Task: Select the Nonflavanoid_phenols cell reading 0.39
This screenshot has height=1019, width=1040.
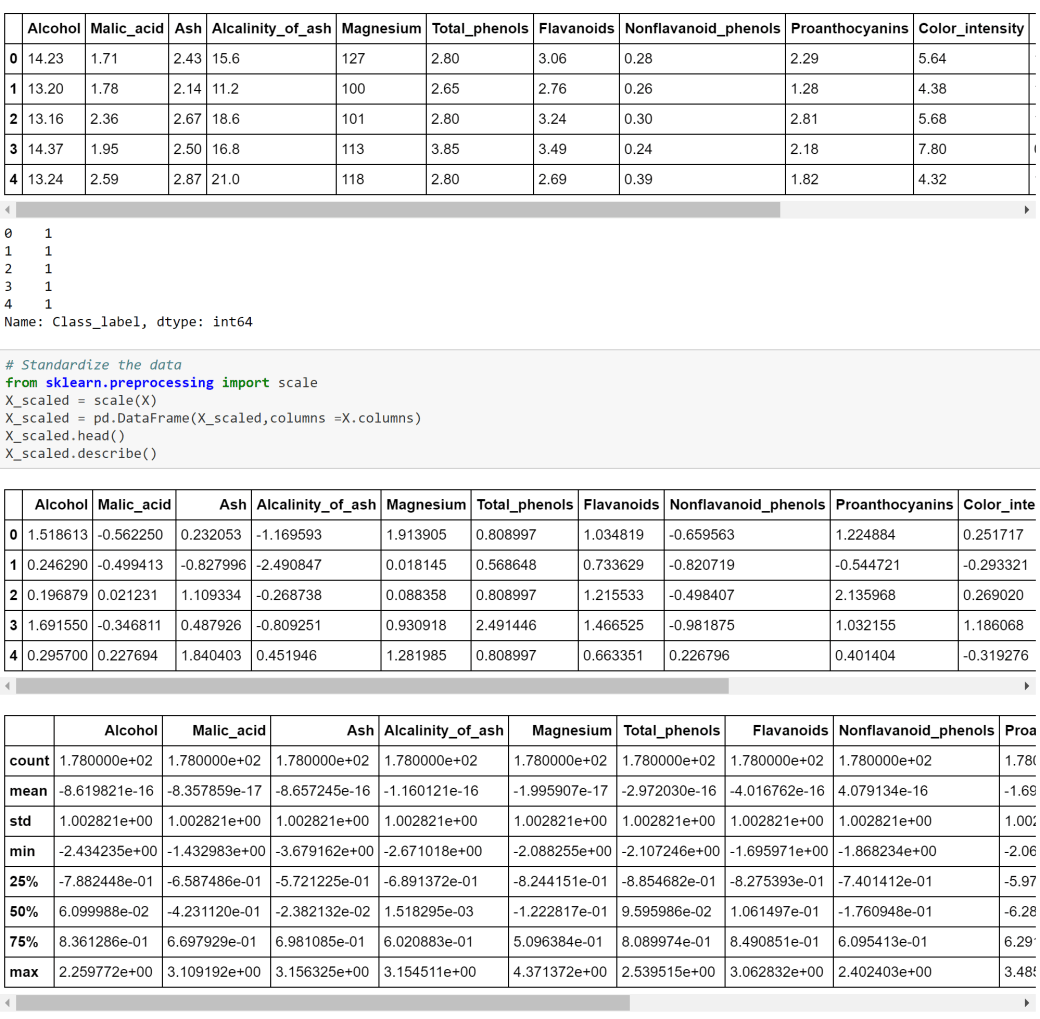Action: point(702,179)
